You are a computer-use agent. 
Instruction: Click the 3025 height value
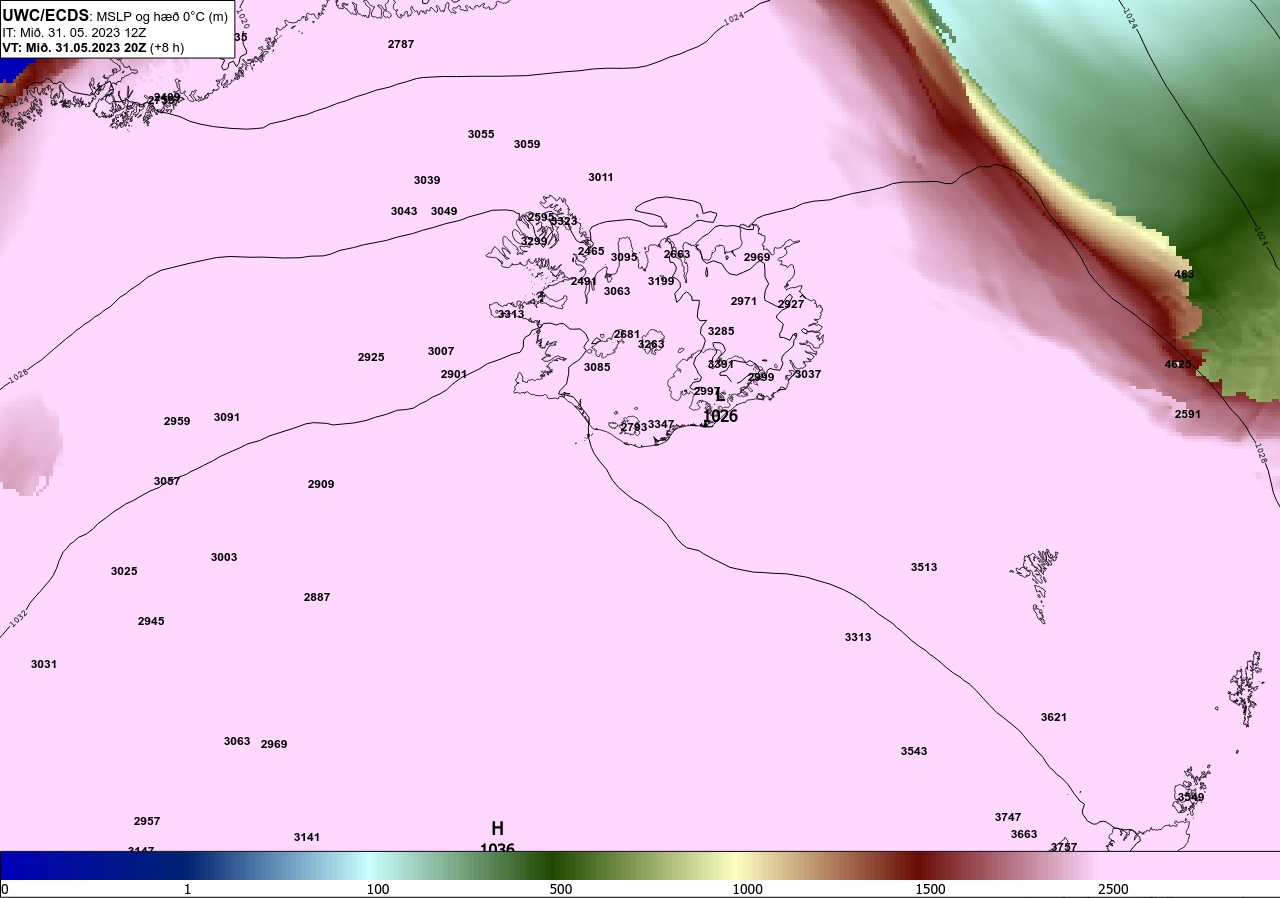(x=124, y=571)
